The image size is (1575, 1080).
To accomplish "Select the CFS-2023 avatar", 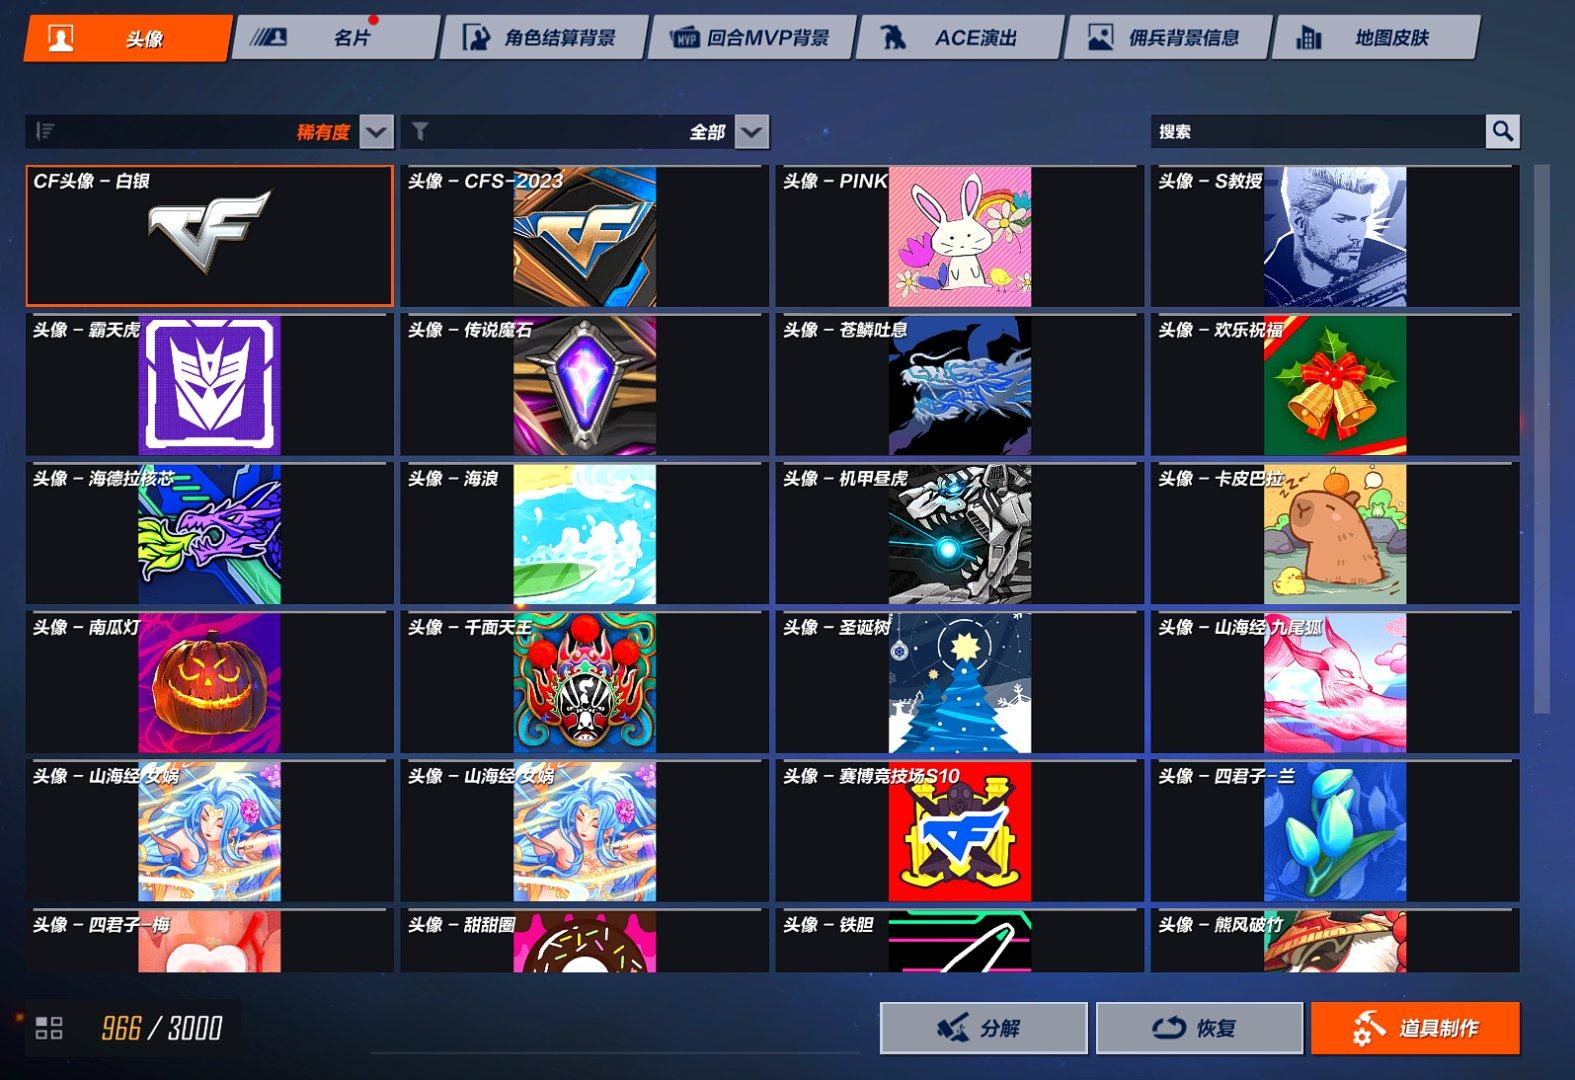I will [585, 237].
